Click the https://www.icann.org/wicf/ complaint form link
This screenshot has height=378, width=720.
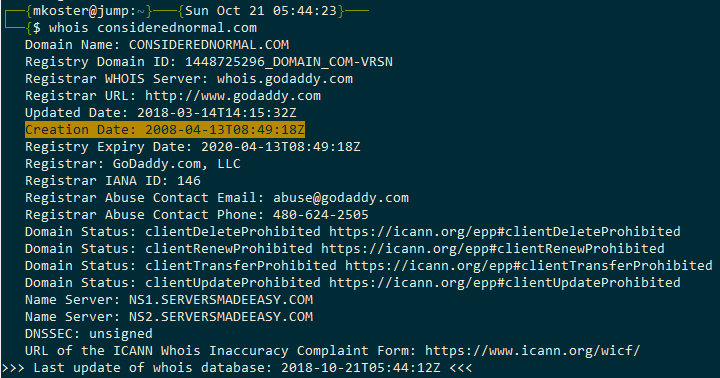(x=532, y=351)
